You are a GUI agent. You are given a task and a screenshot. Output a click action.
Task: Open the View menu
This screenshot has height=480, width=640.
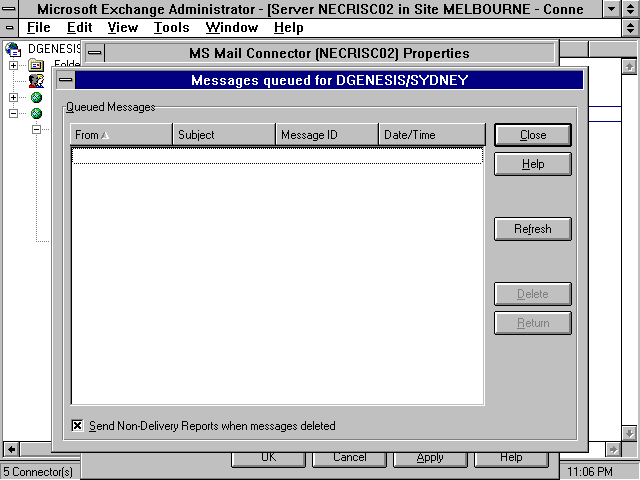[x=122, y=28]
